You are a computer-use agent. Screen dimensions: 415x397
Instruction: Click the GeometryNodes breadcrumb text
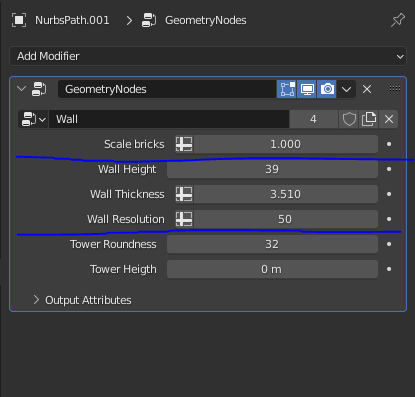click(206, 21)
